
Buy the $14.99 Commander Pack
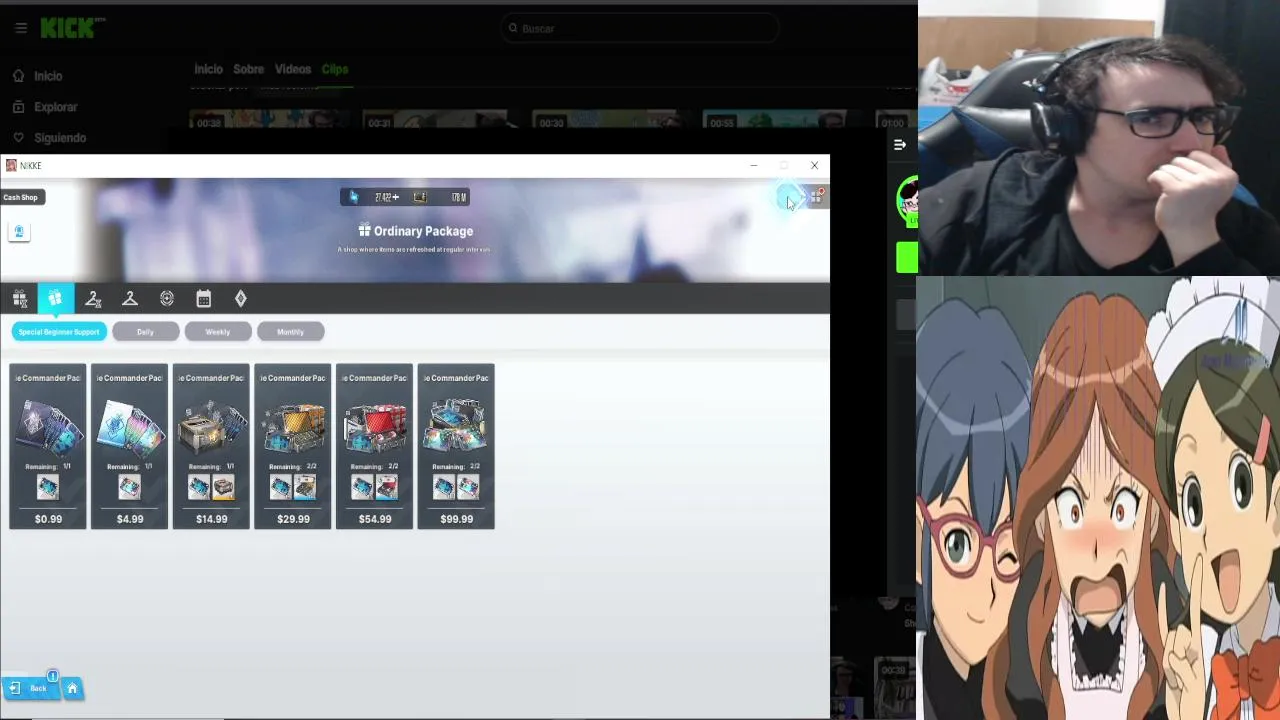[212, 519]
